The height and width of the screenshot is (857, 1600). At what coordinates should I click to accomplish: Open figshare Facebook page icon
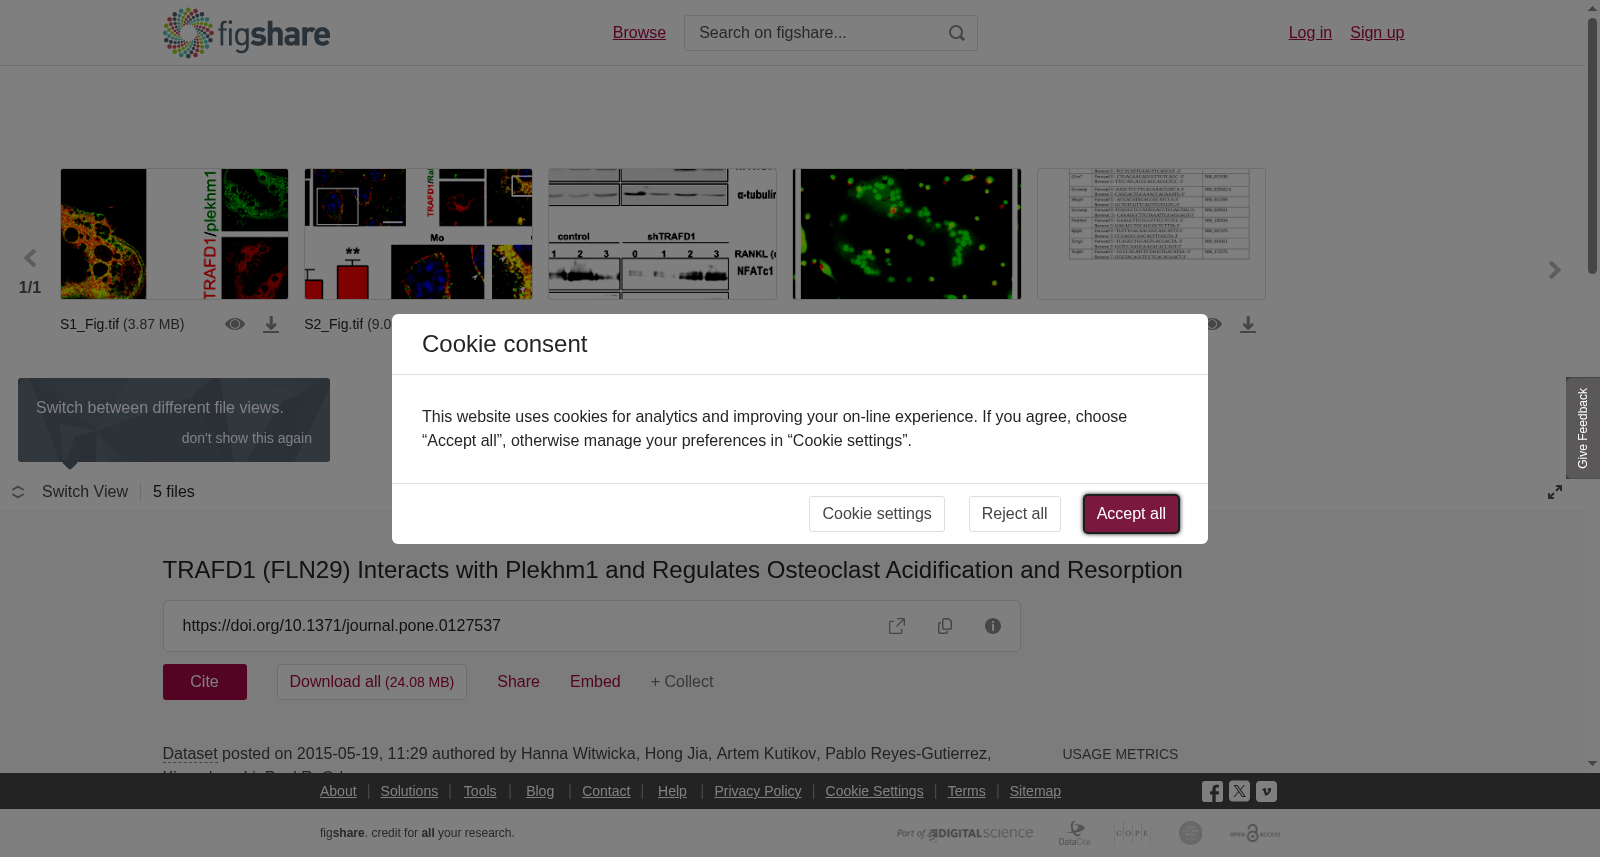click(x=1212, y=792)
